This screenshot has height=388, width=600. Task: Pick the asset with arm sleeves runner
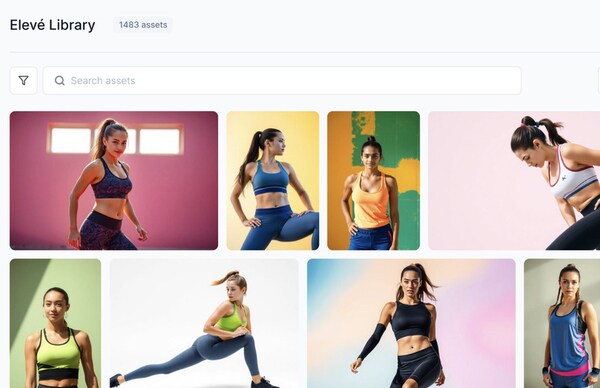411,323
